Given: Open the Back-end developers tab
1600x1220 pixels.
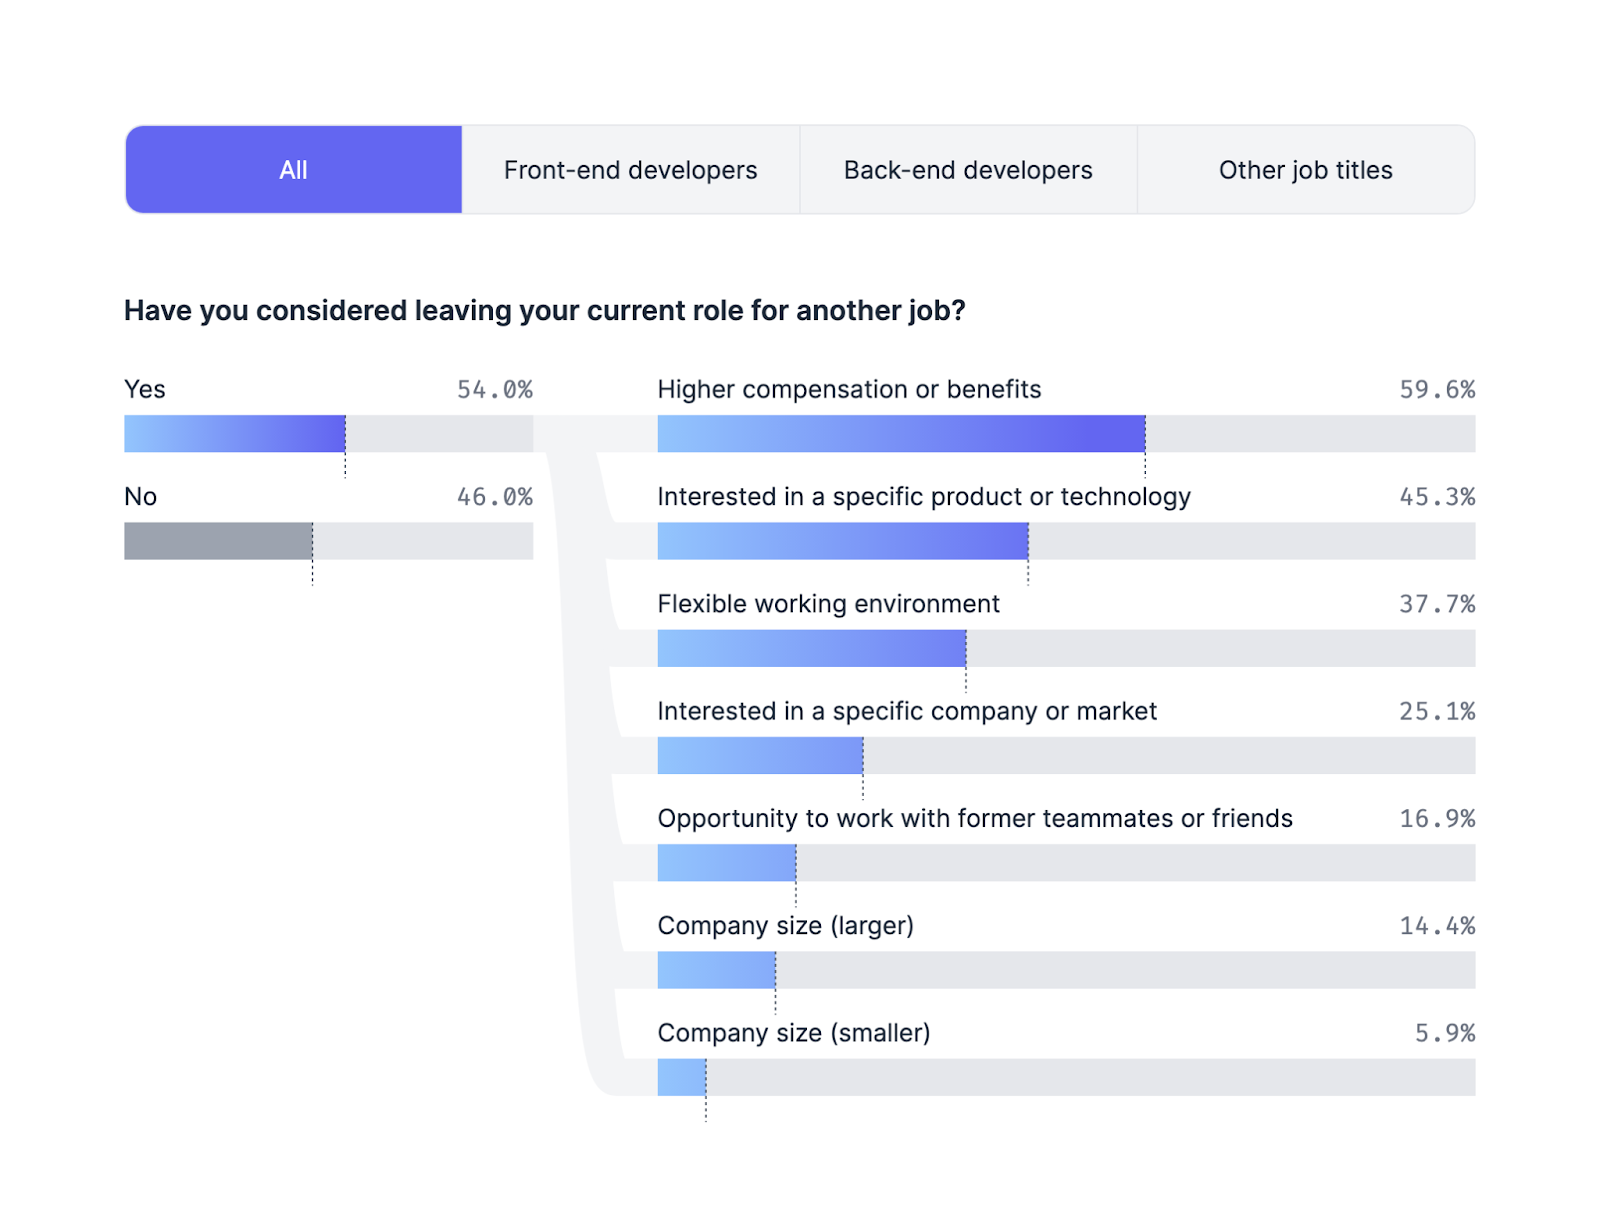Looking at the screenshot, I should coord(968,170).
